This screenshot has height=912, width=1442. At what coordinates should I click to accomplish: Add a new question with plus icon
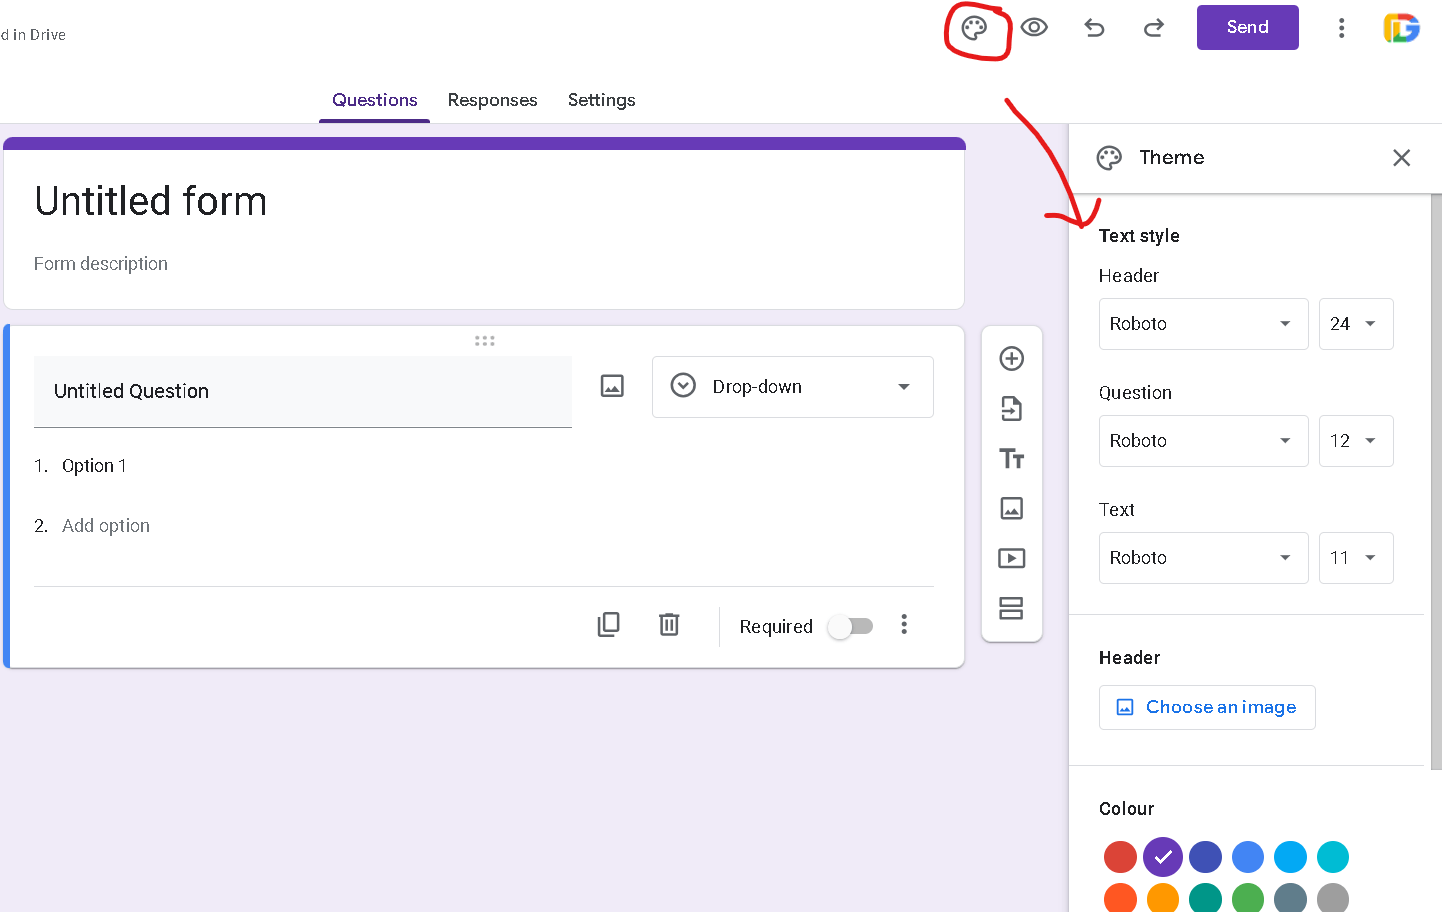tap(1012, 359)
